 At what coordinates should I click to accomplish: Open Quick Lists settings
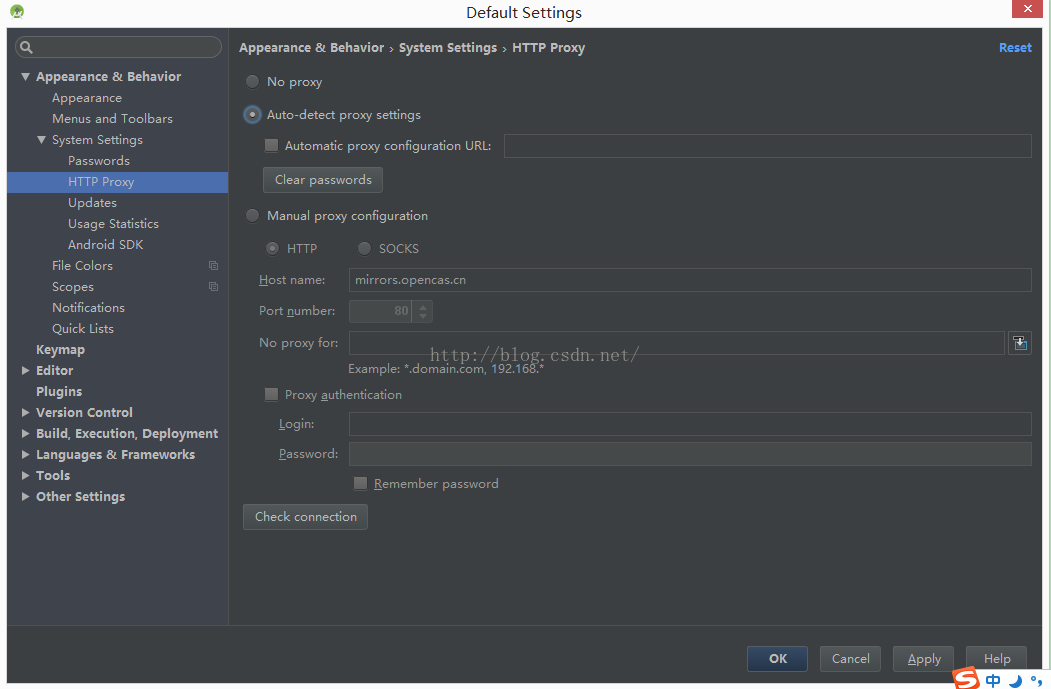(x=82, y=328)
